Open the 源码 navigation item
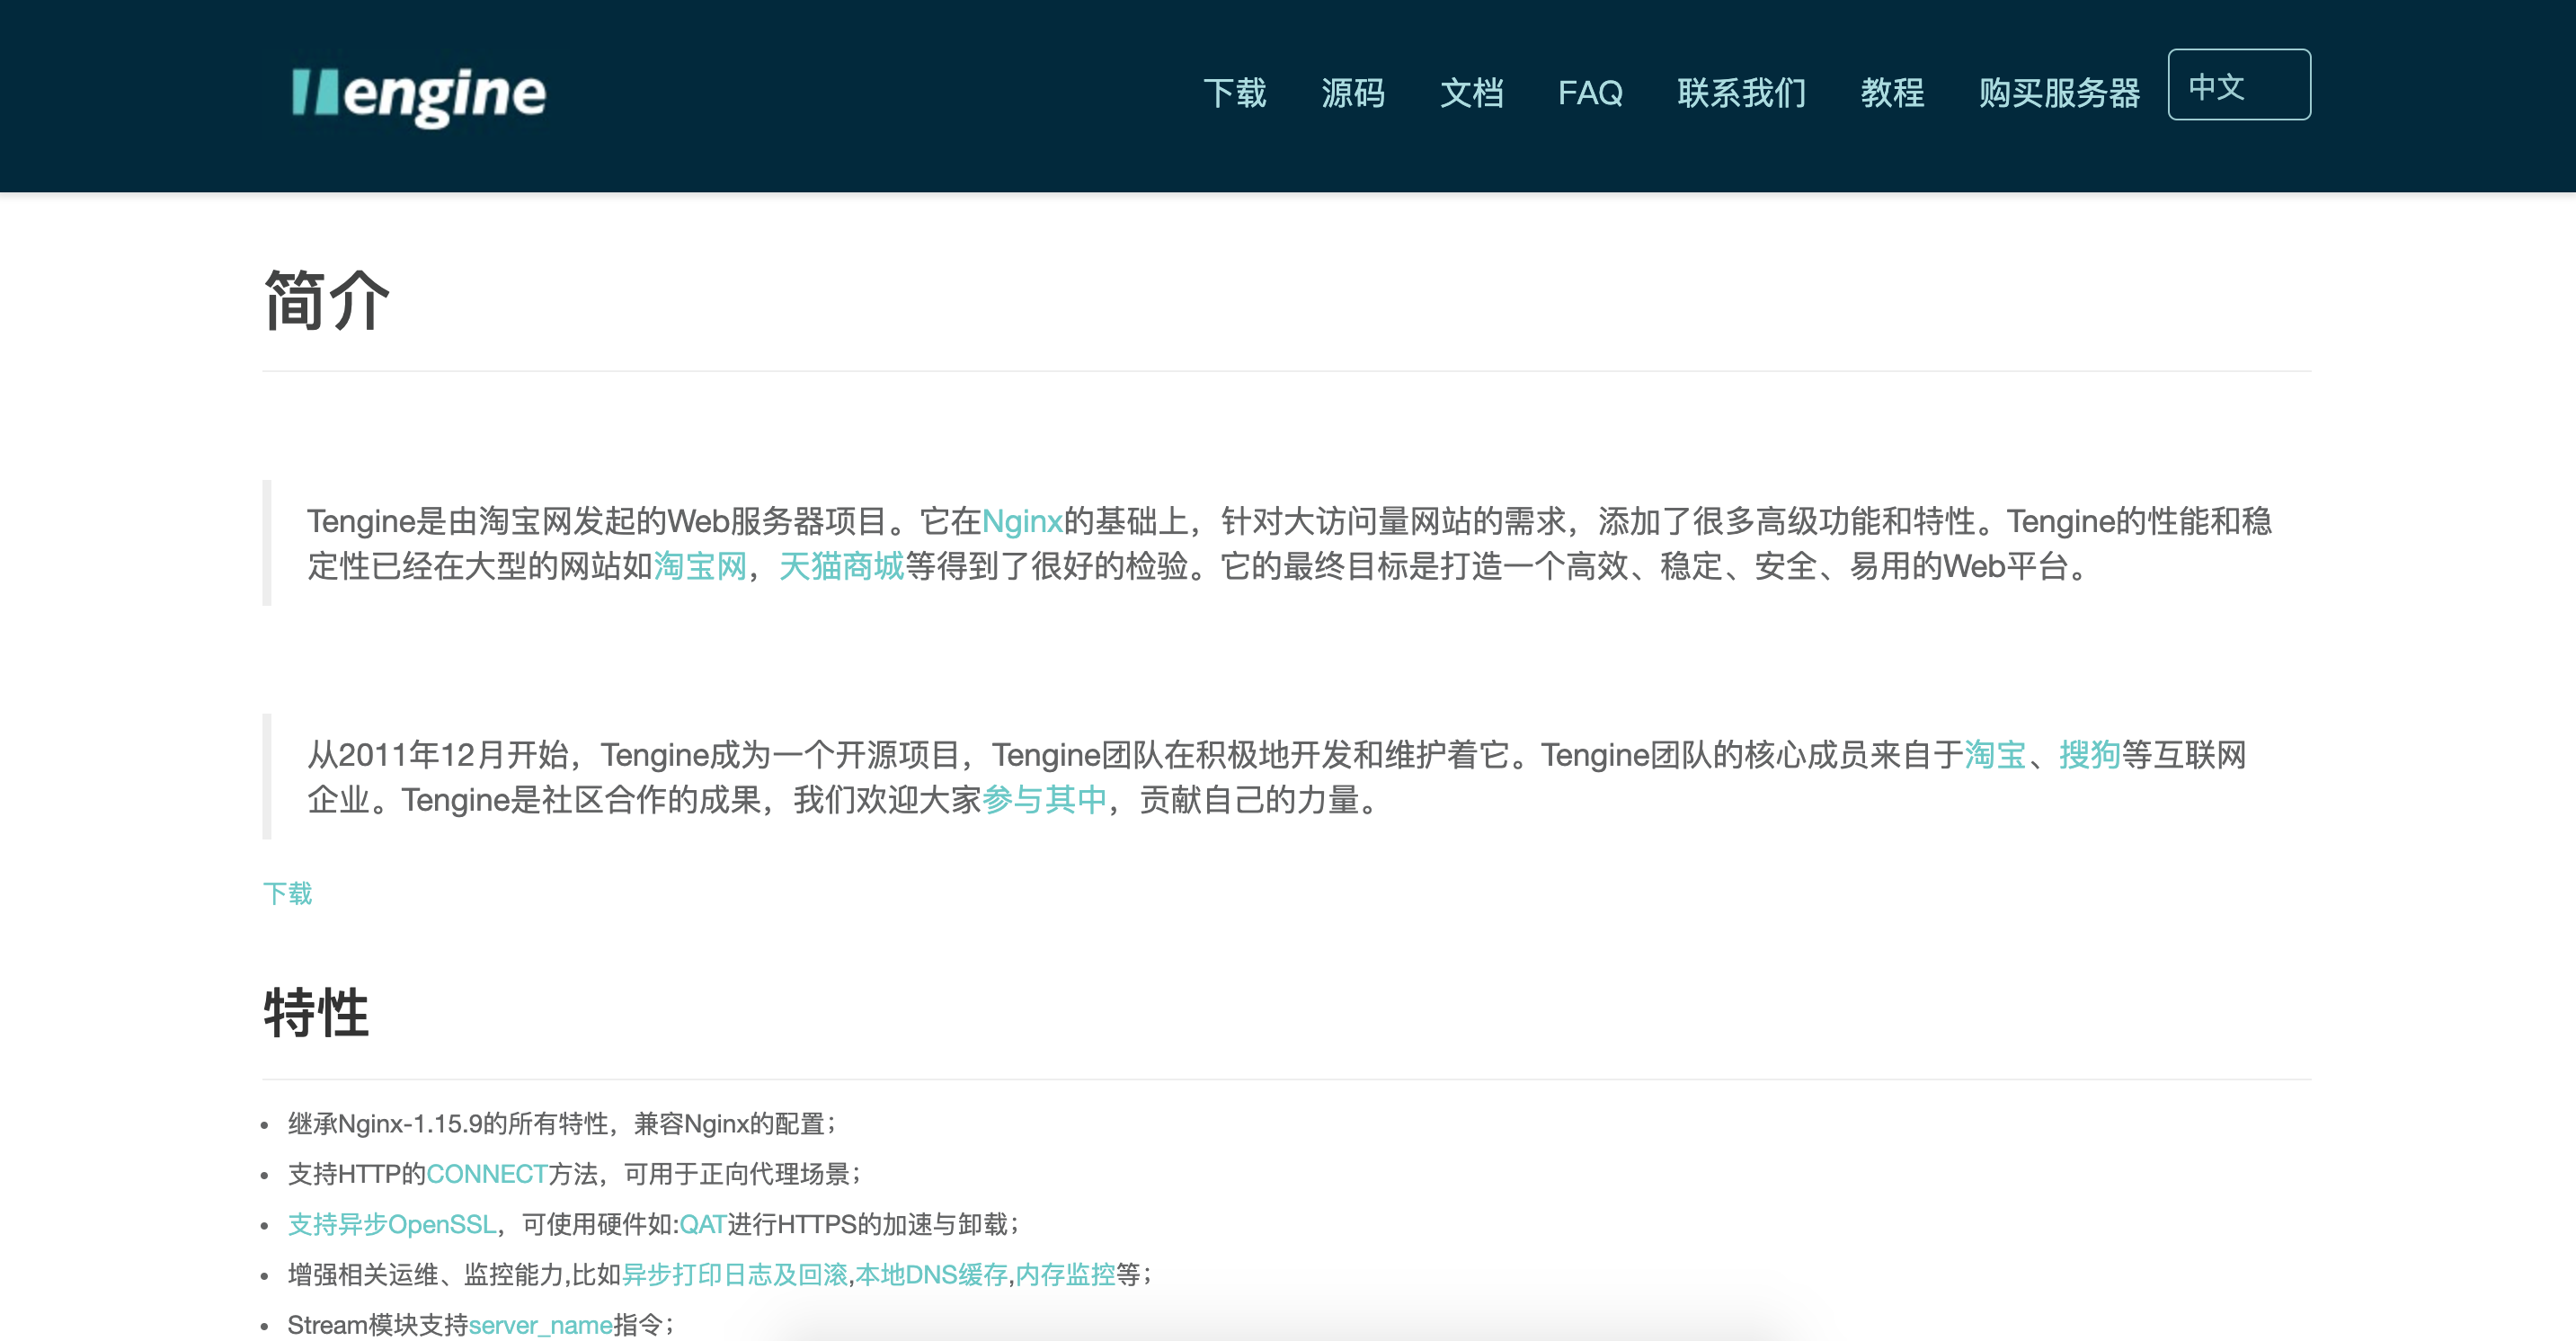Viewport: 2576px width, 1341px height. [x=1352, y=93]
